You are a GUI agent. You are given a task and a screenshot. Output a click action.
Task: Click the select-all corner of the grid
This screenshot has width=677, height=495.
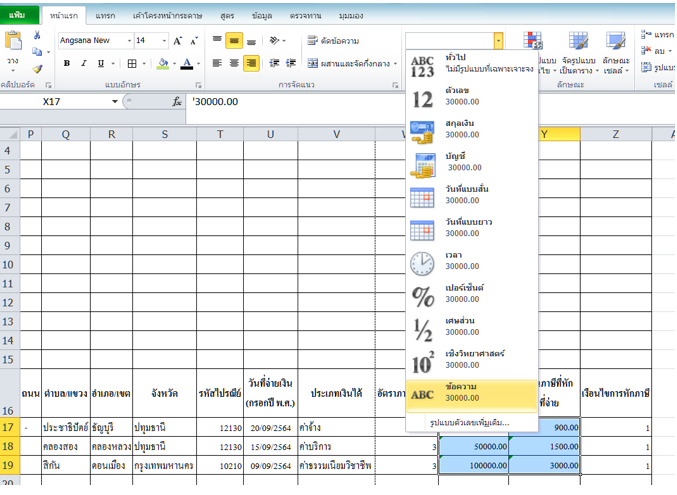[9, 134]
